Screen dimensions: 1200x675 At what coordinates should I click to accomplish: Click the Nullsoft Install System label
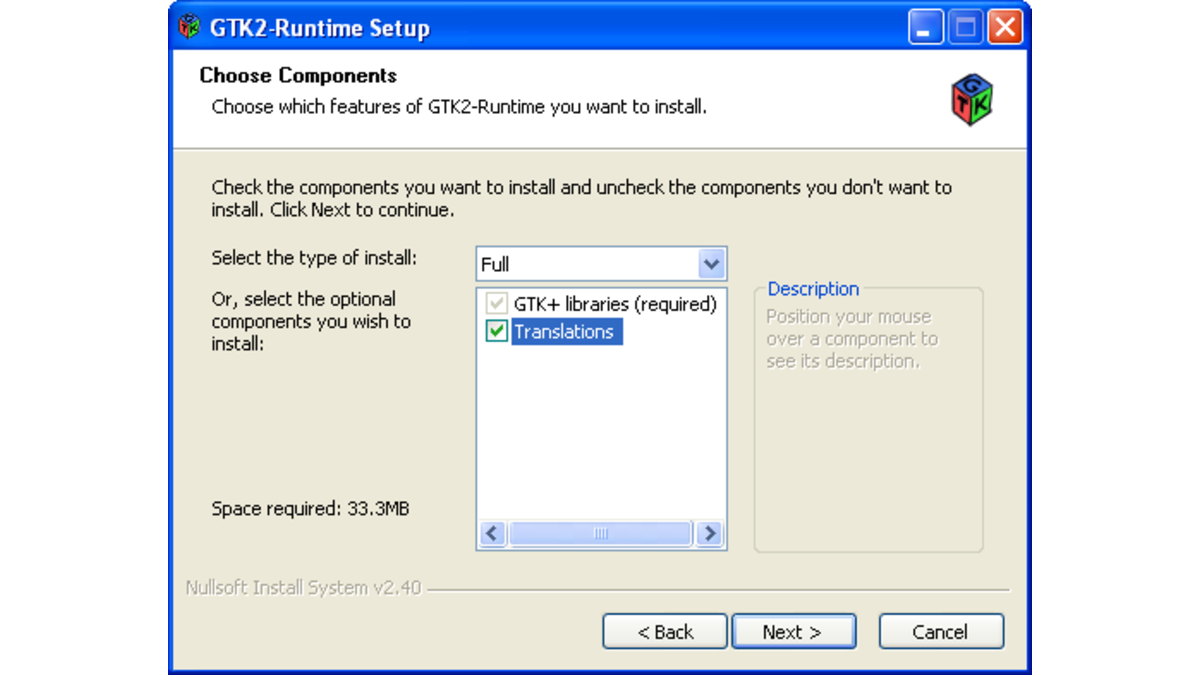(x=302, y=587)
